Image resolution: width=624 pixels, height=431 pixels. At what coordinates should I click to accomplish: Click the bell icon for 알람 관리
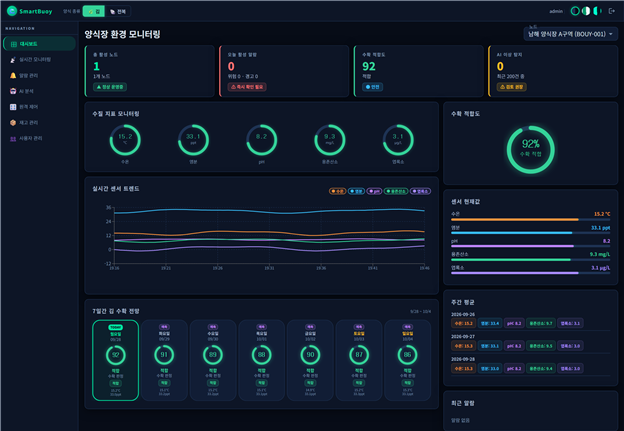[13, 75]
